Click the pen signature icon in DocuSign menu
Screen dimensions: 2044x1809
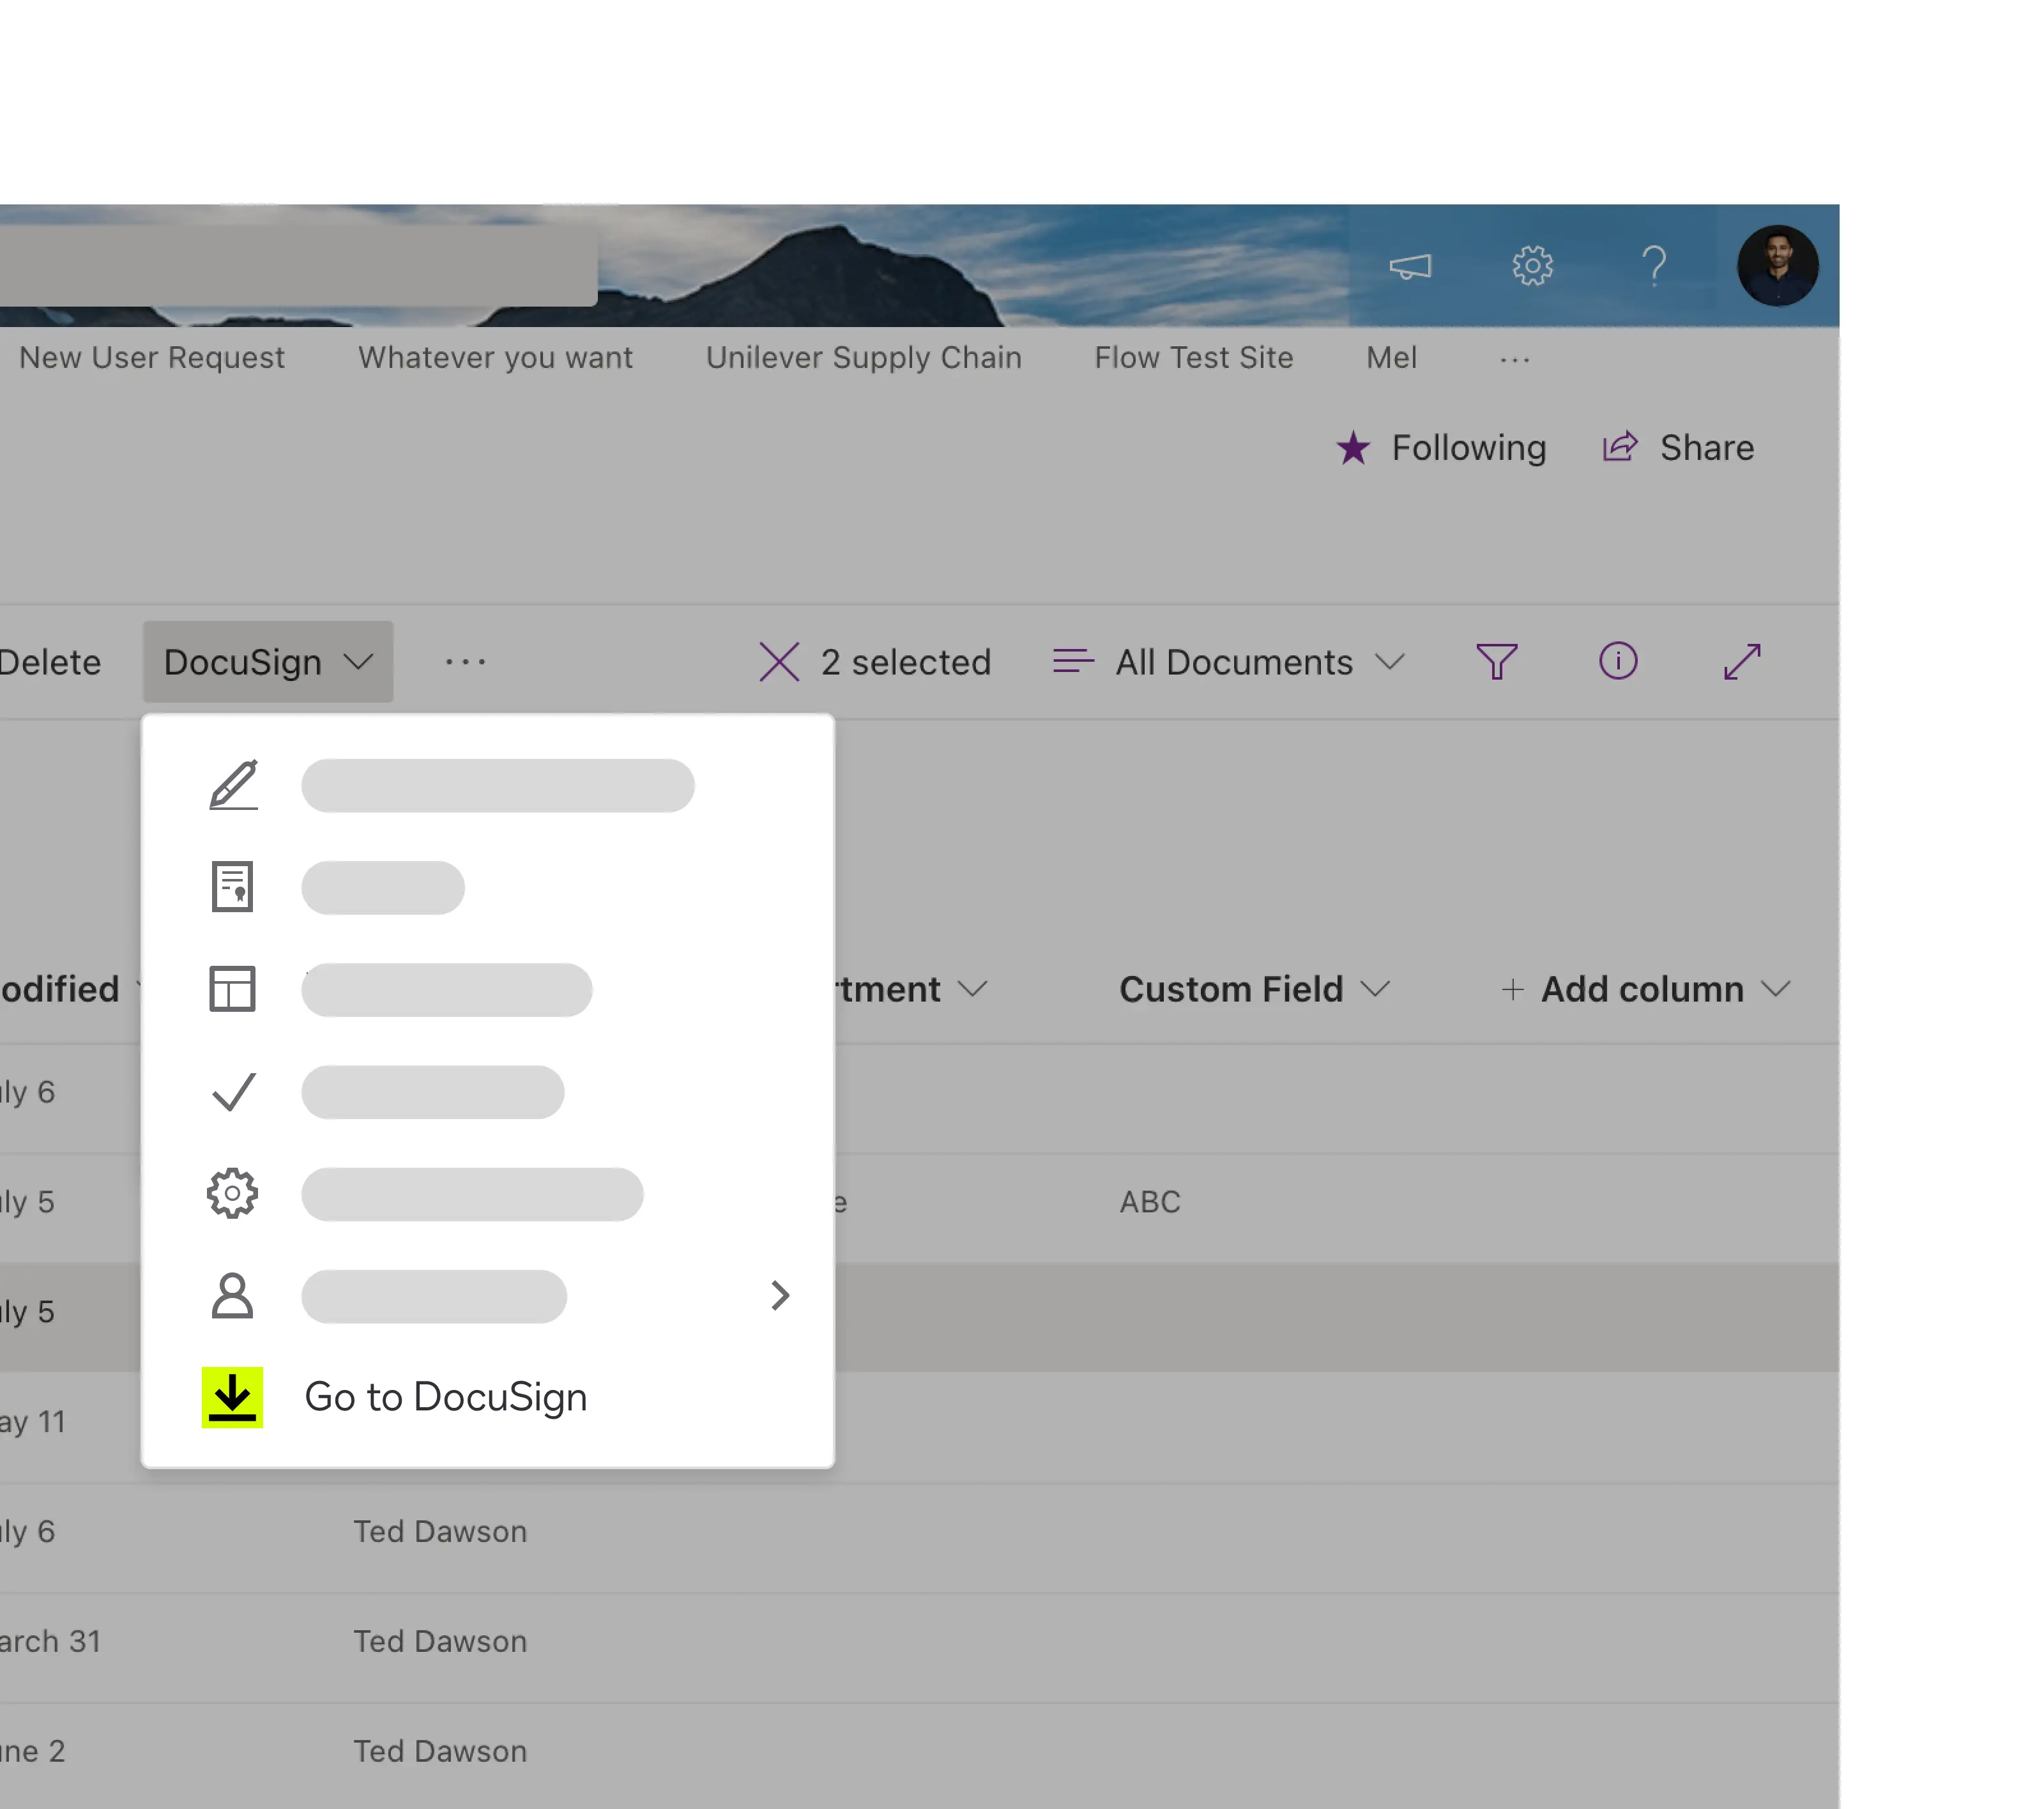click(x=233, y=786)
